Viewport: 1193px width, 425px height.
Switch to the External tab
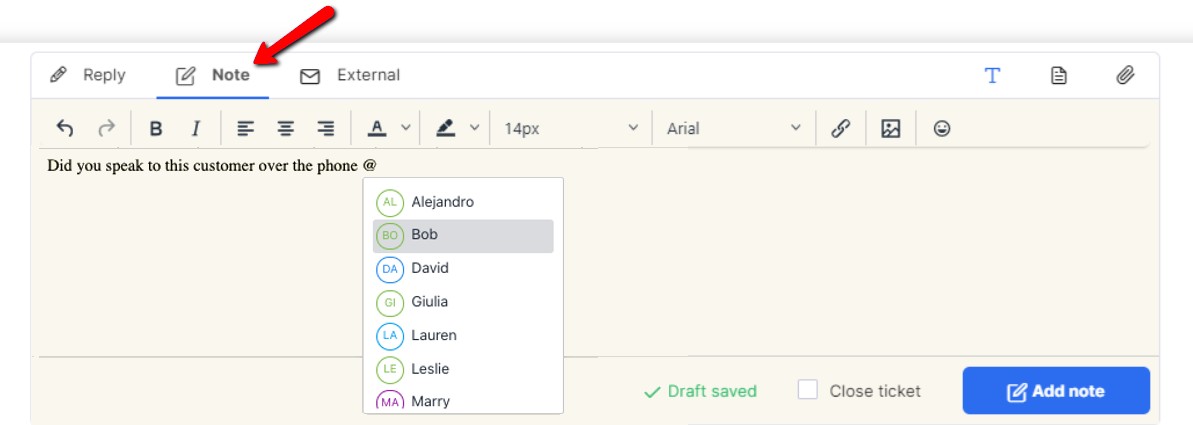tap(349, 75)
